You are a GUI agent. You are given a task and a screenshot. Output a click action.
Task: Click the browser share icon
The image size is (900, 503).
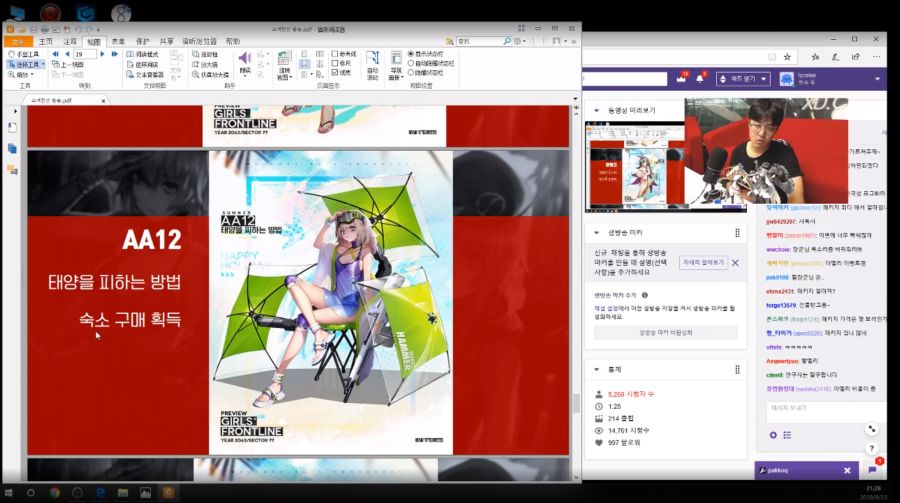[x=855, y=57]
